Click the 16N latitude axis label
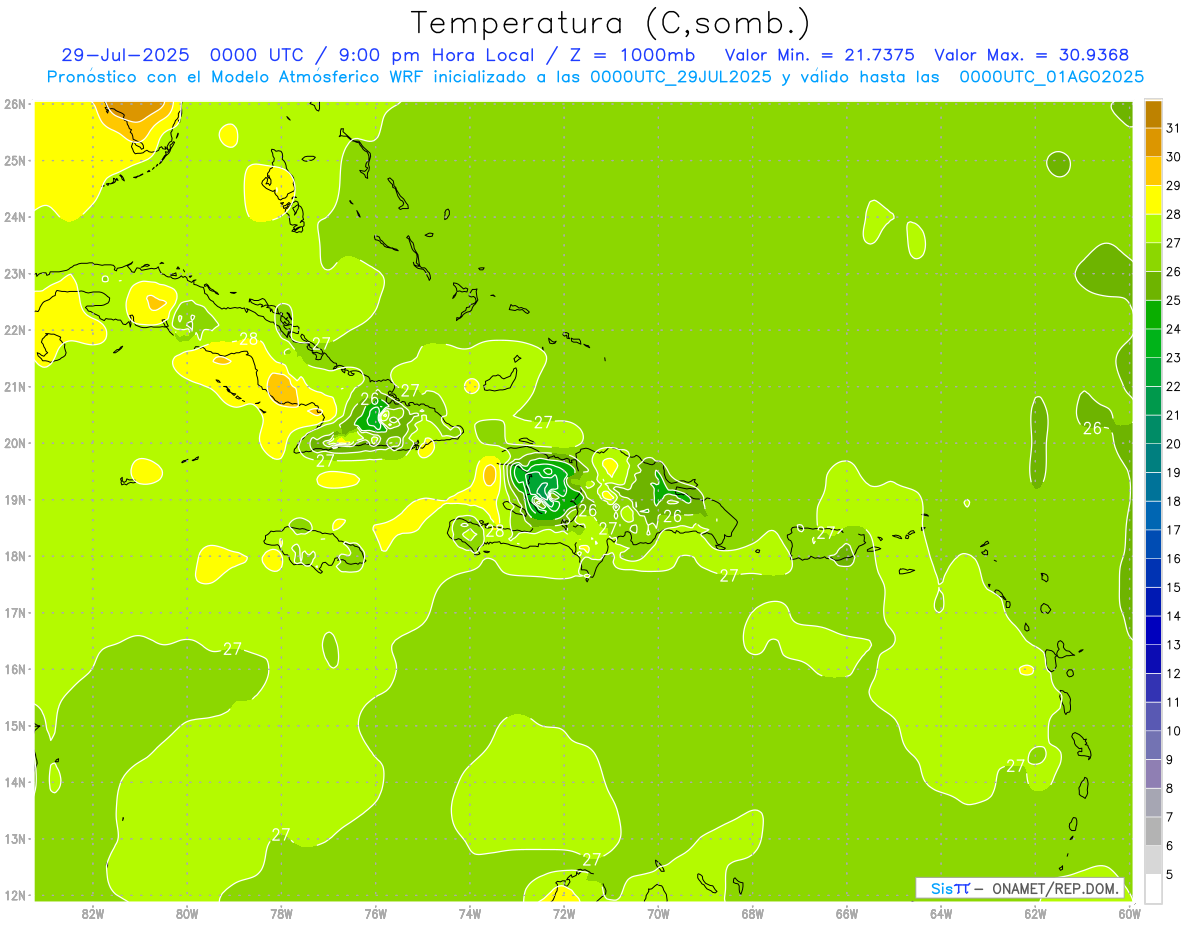Screen dimensions: 1200x927 click(14, 669)
